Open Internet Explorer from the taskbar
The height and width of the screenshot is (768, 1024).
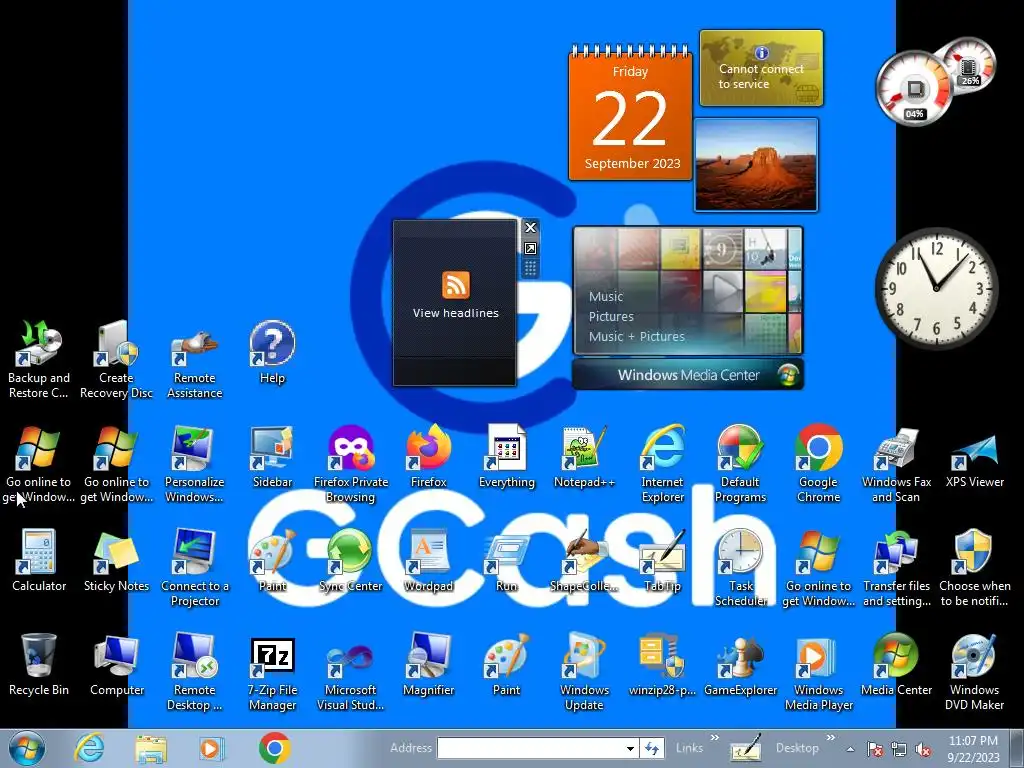89,748
